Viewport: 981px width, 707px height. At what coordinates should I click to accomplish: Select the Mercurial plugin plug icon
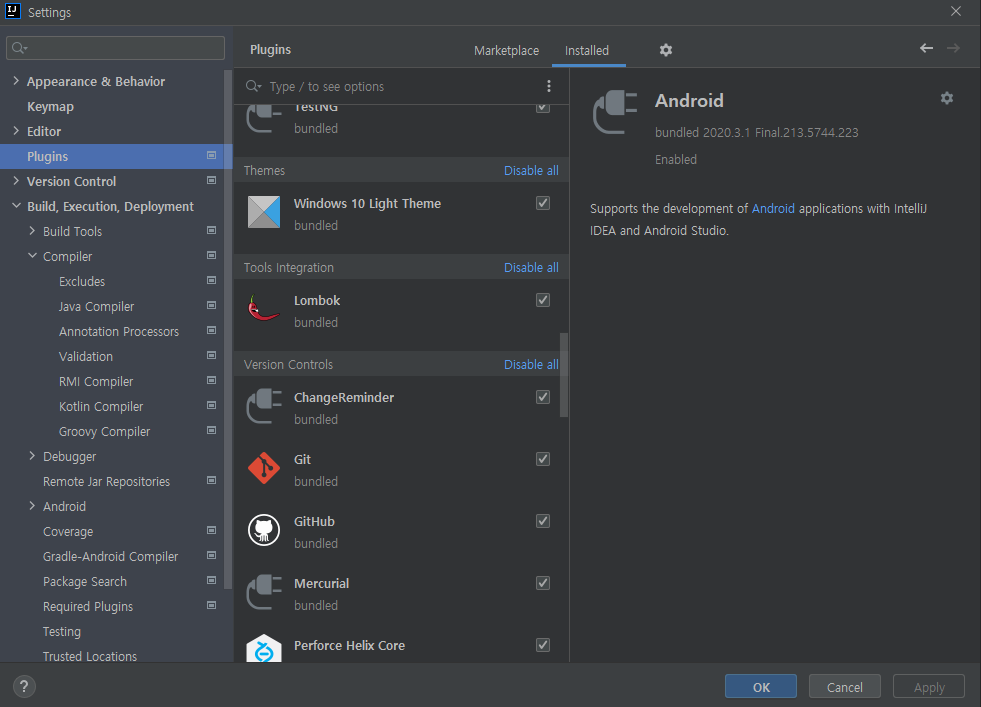[264, 592]
